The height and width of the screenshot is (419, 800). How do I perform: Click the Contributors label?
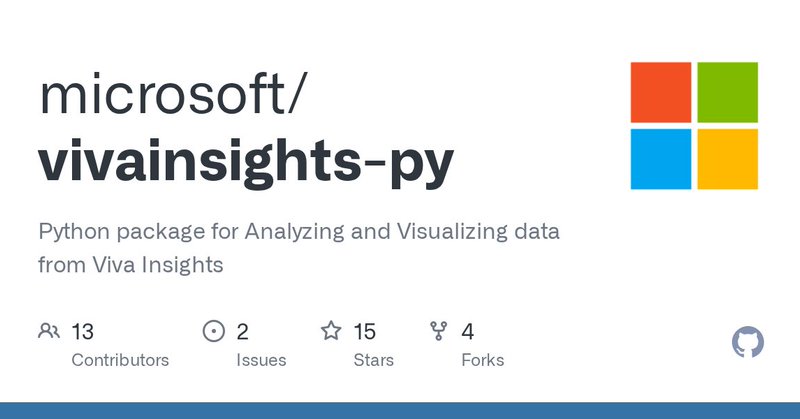120,360
